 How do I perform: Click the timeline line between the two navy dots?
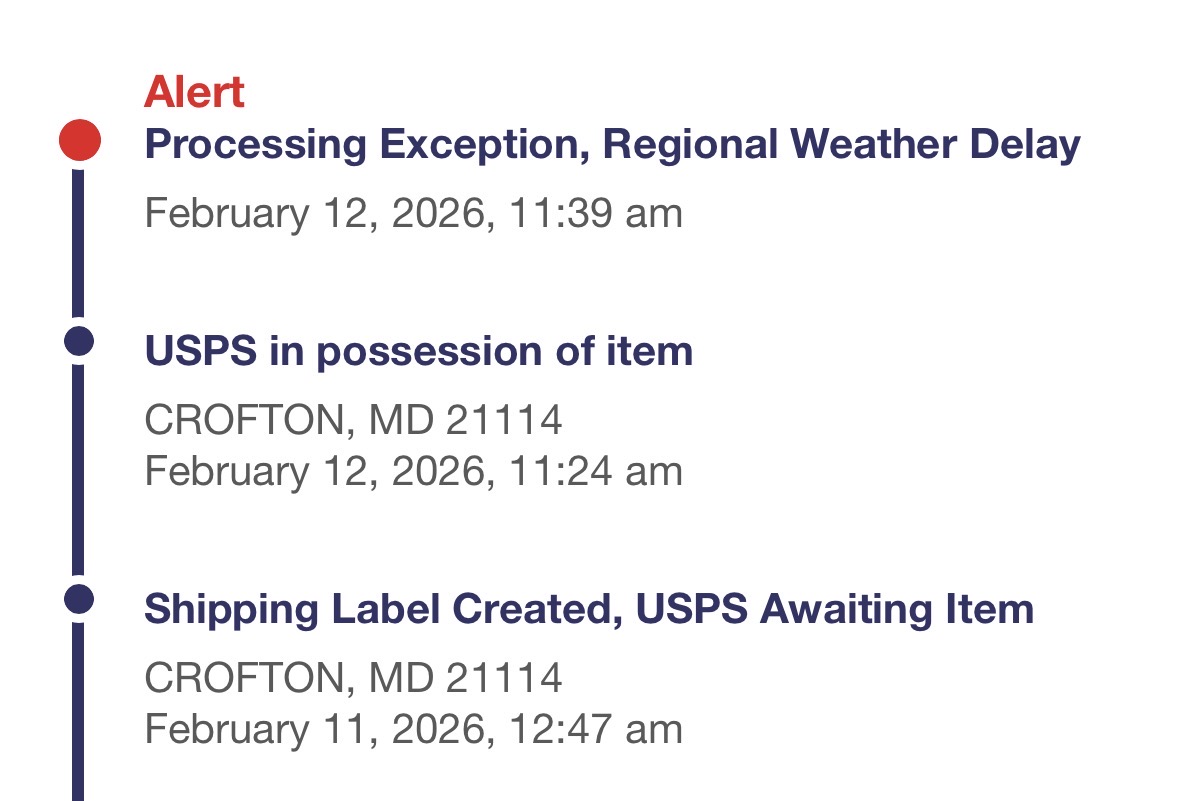pos(78,470)
